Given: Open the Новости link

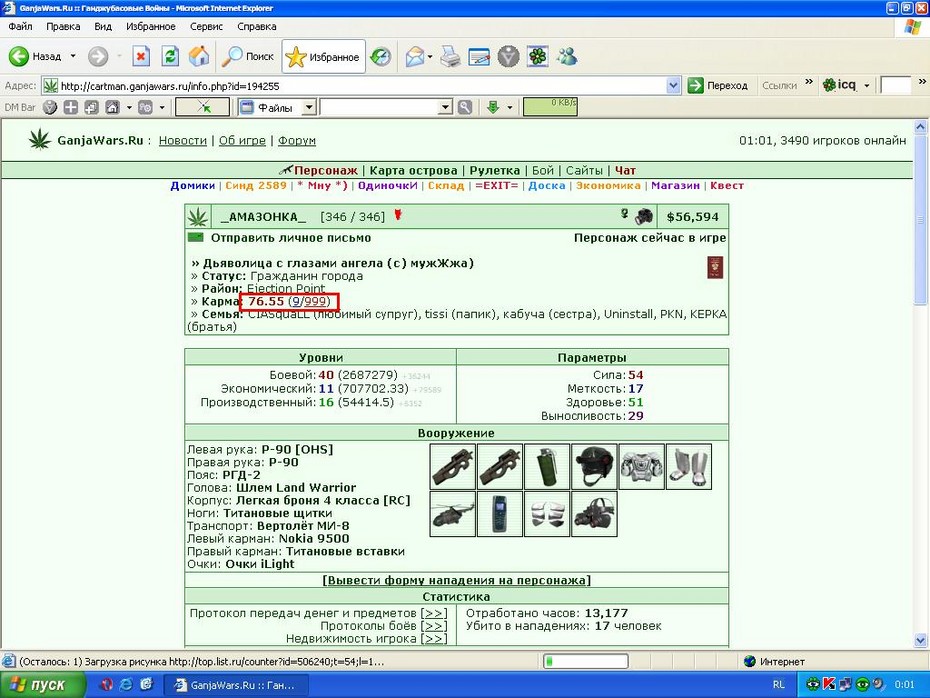Looking at the screenshot, I should click(183, 141).
